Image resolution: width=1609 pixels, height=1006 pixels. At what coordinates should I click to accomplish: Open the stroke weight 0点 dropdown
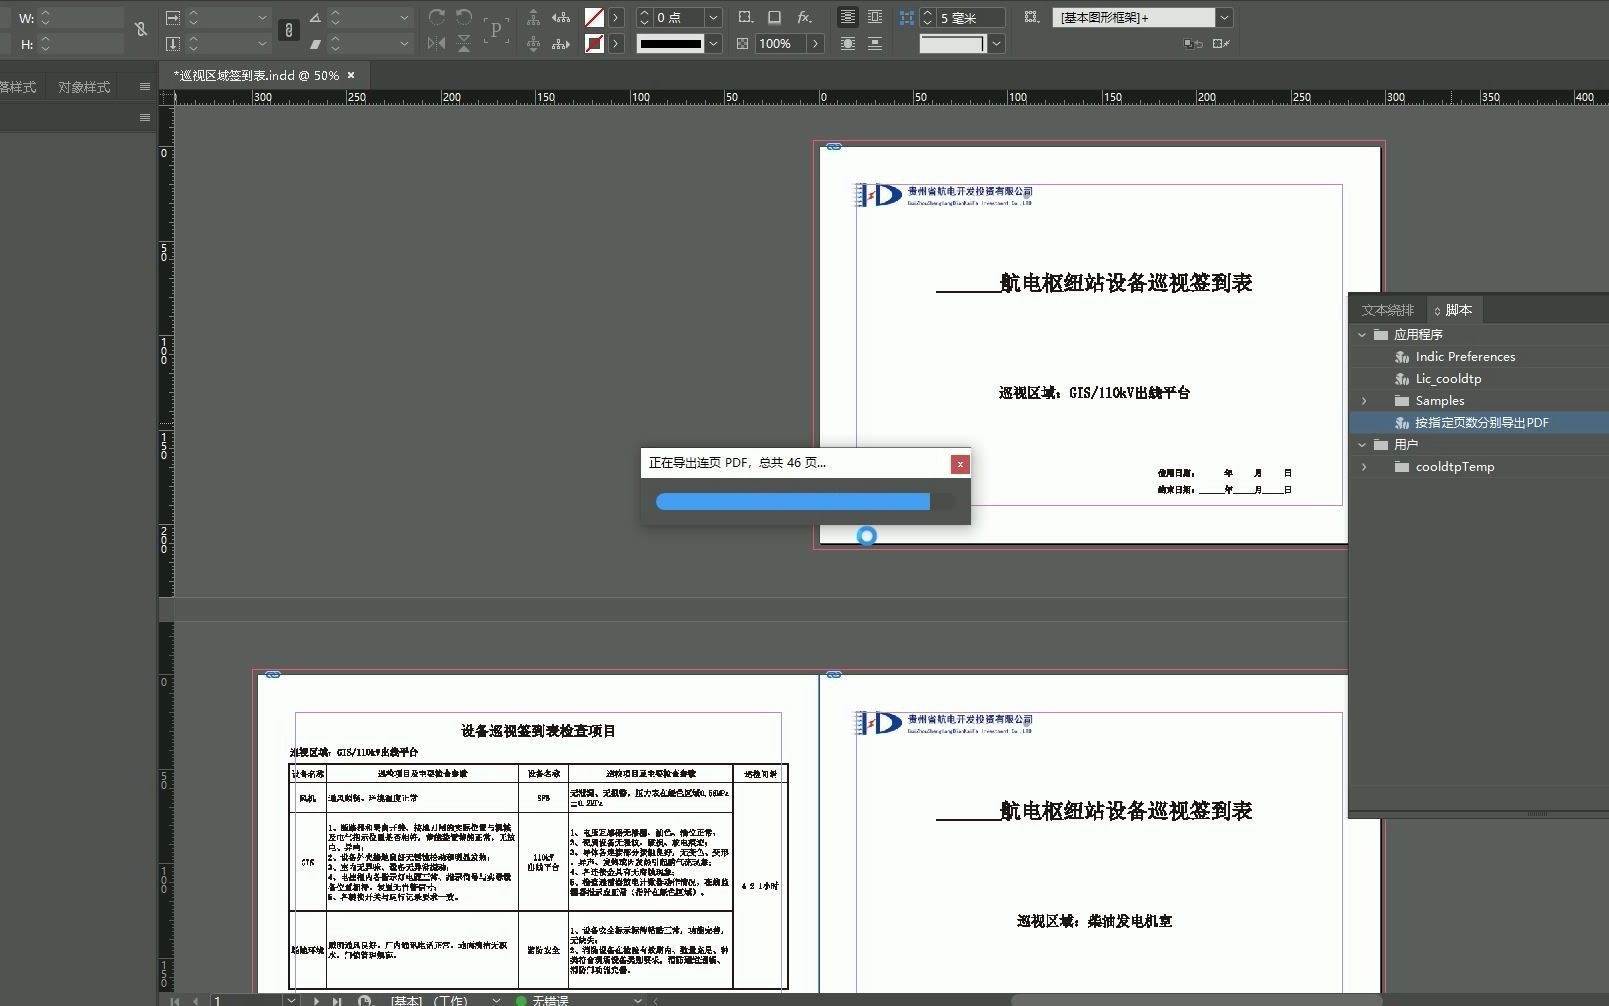712,17
